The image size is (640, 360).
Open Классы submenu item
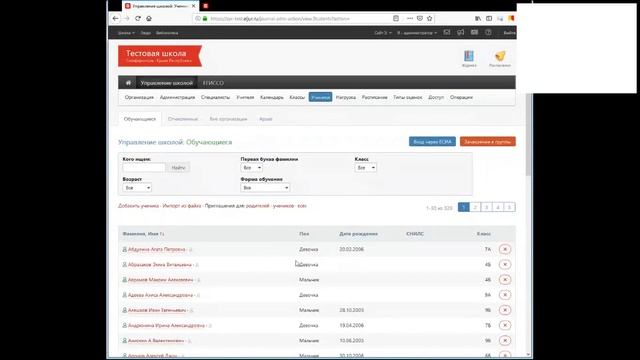(297, 97)
